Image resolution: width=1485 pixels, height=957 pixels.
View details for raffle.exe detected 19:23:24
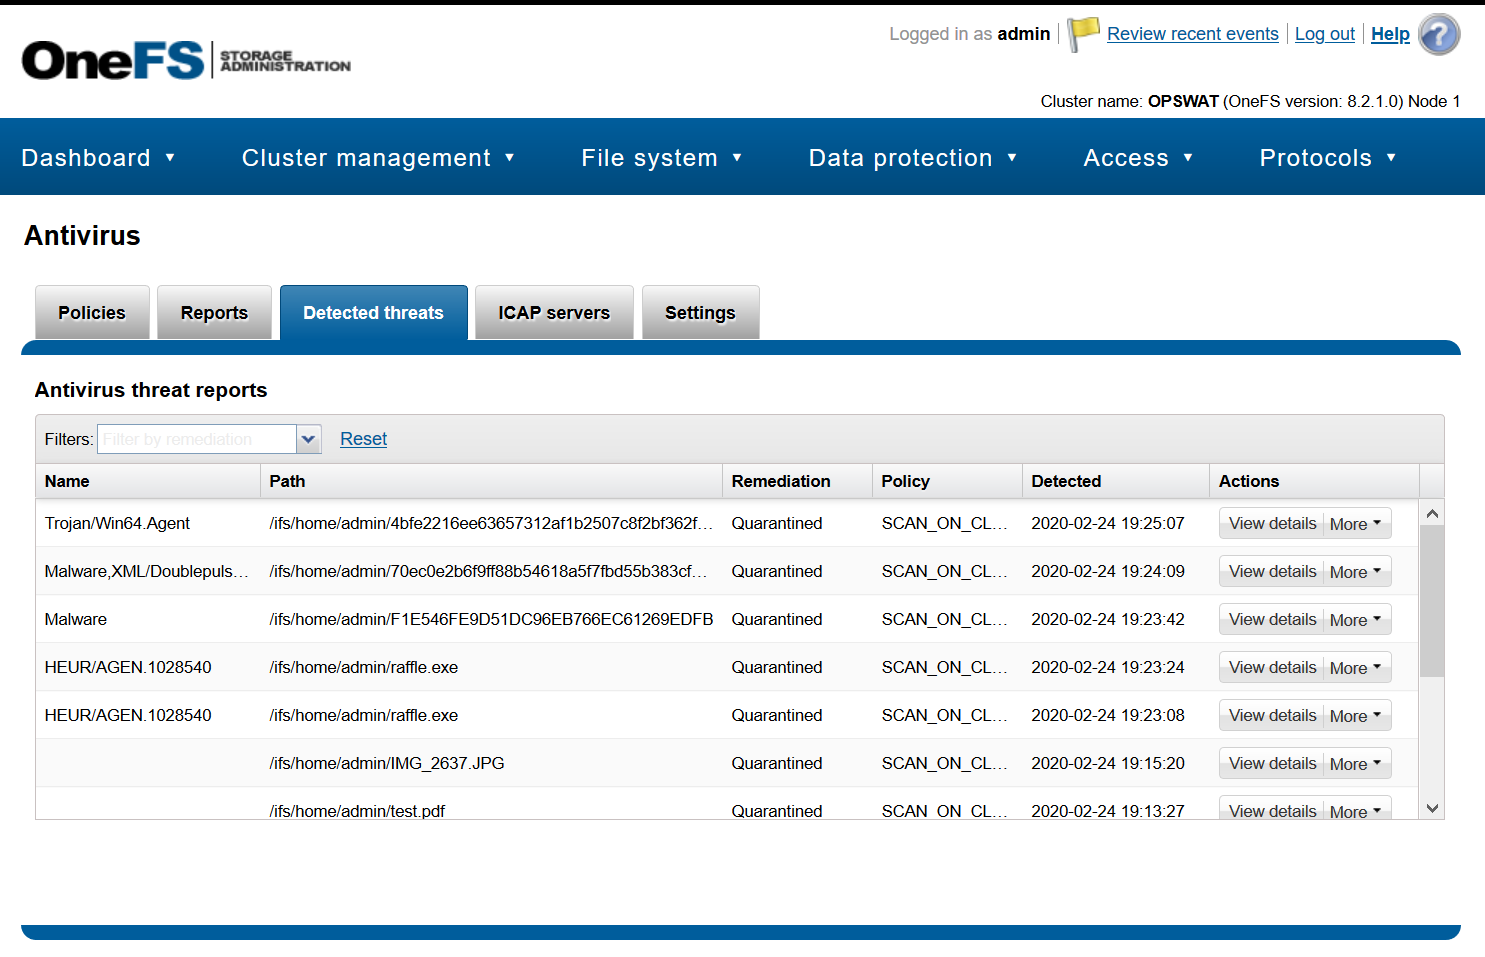(x=1272, y=667)
